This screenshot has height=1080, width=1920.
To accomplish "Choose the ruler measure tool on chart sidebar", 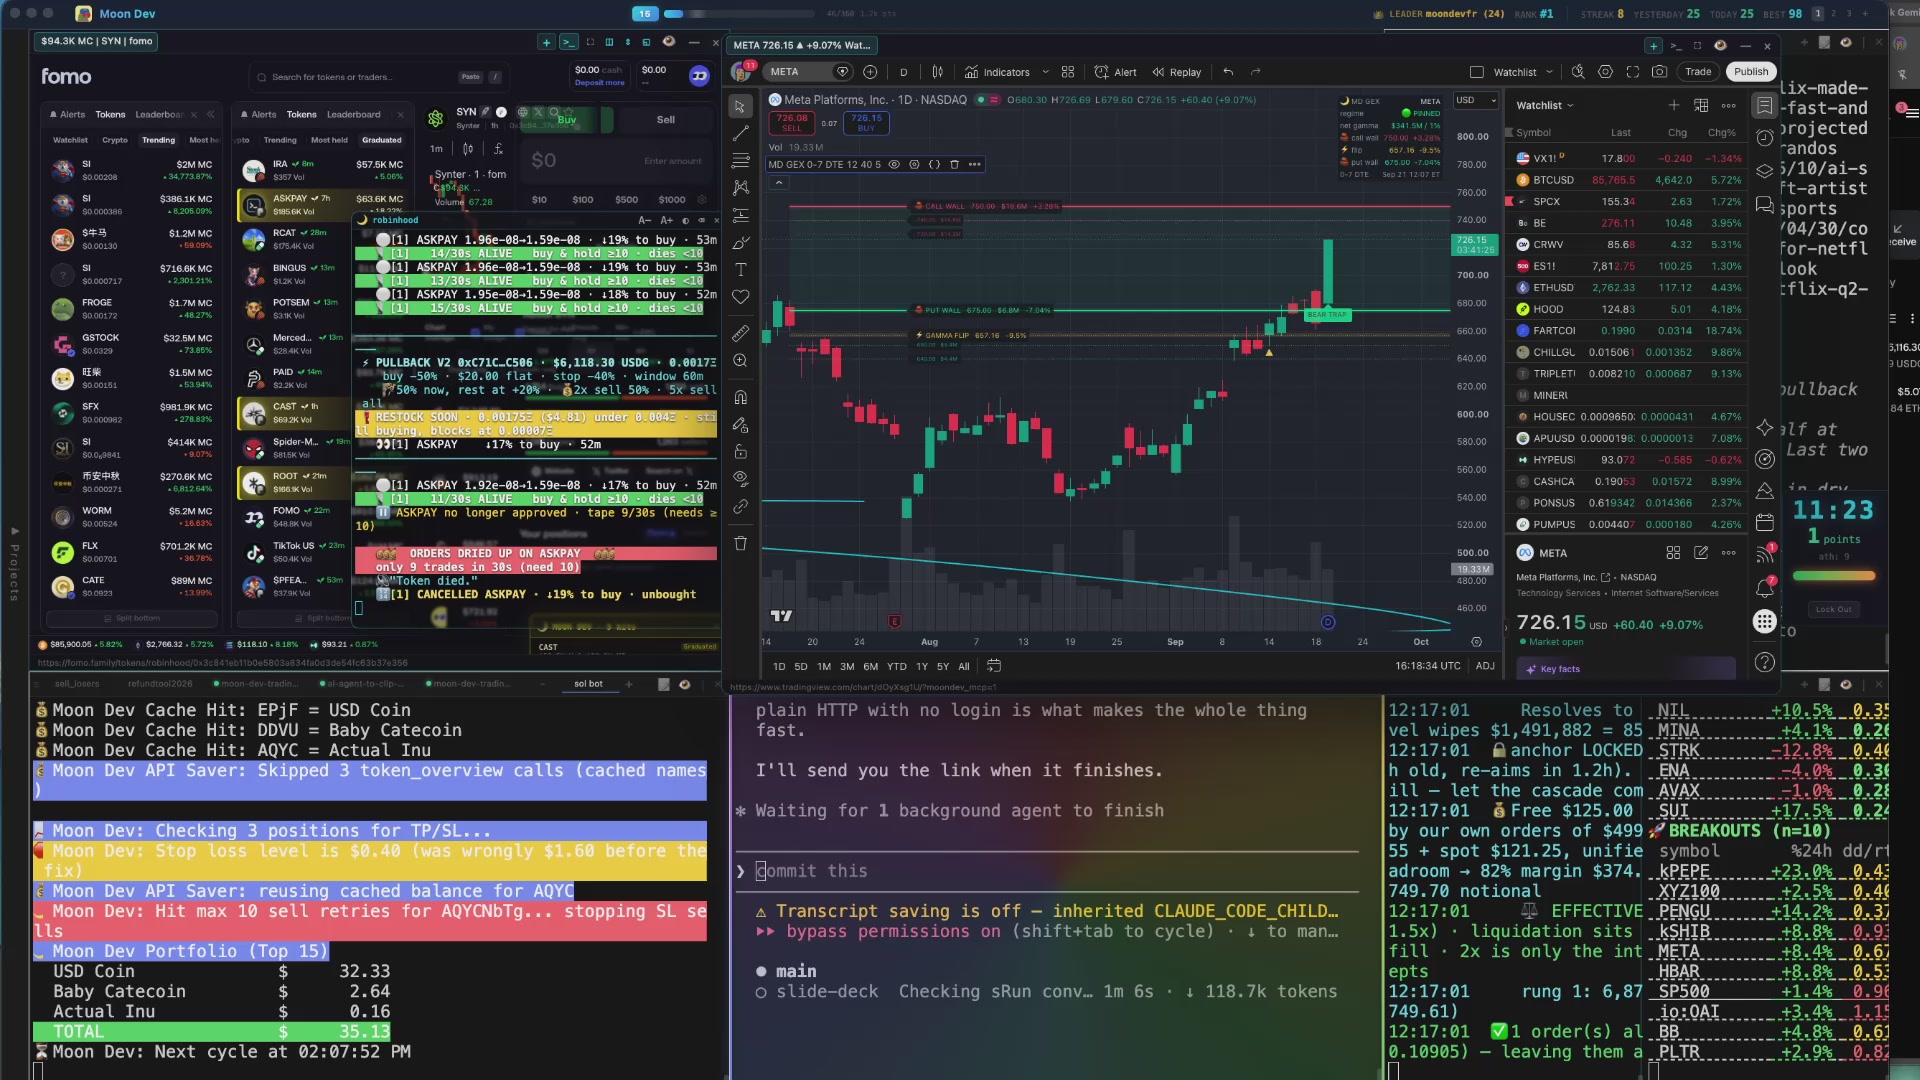I will pyautogui.click(x=741, y=333).
